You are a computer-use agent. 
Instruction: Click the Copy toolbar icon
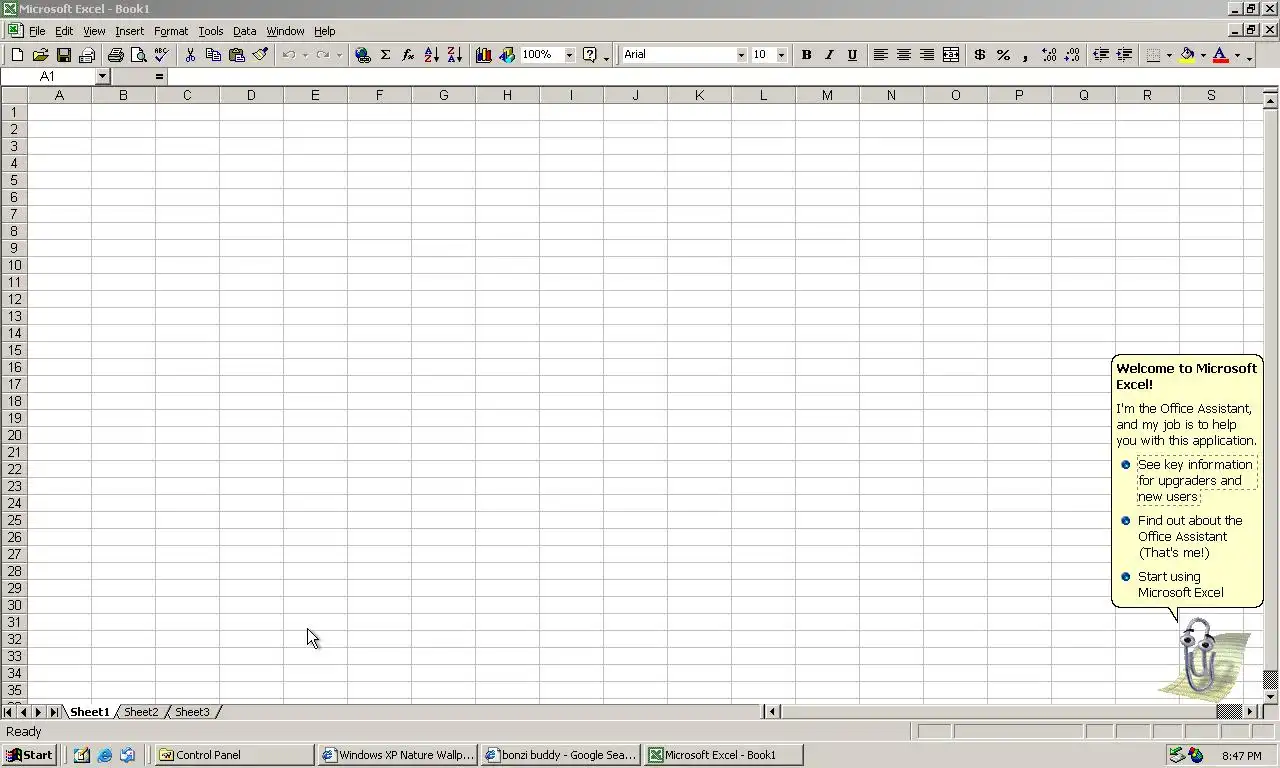[x=213, y=55]
